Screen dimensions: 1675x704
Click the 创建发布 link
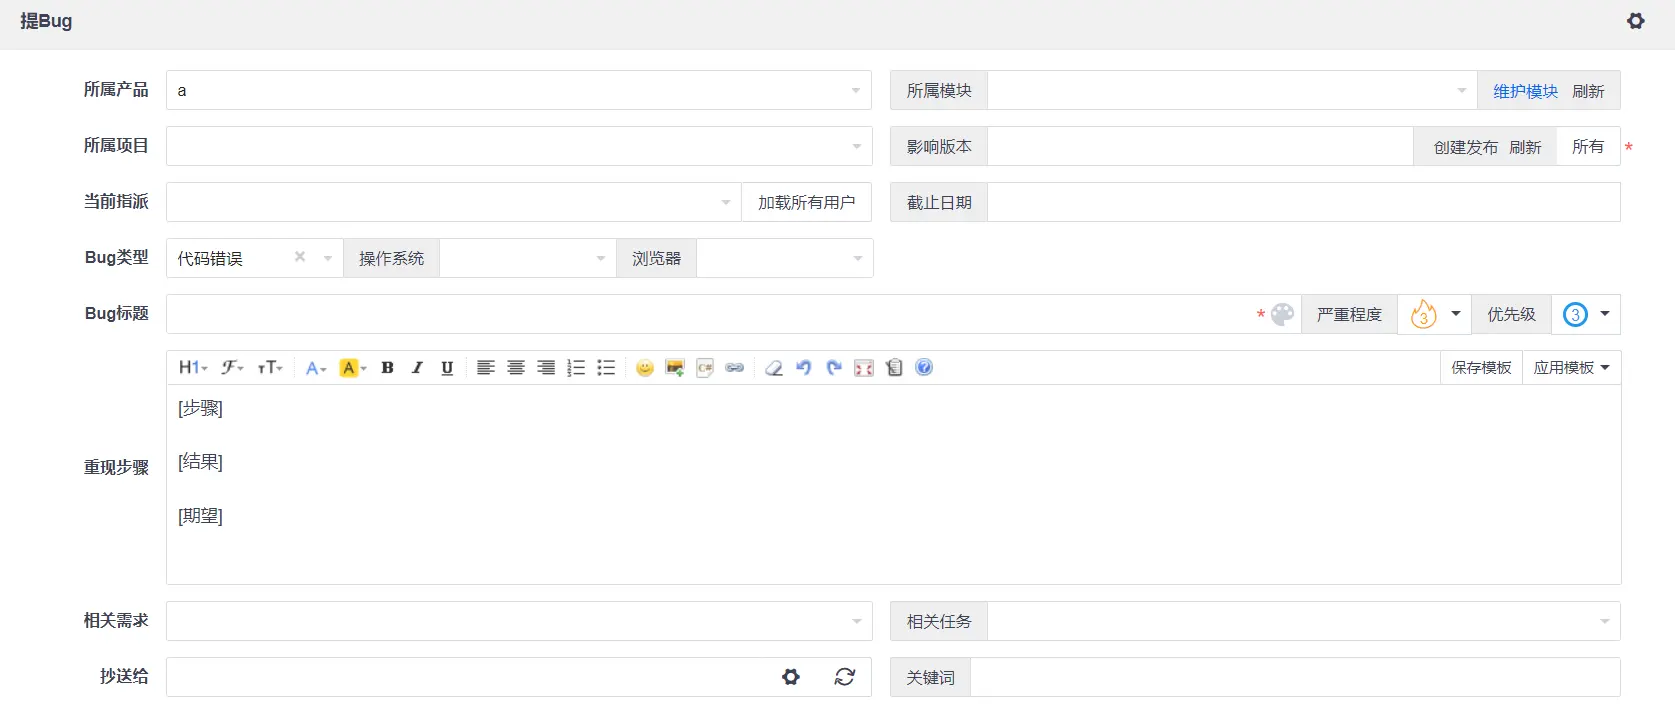click(x=1466, y=147)
